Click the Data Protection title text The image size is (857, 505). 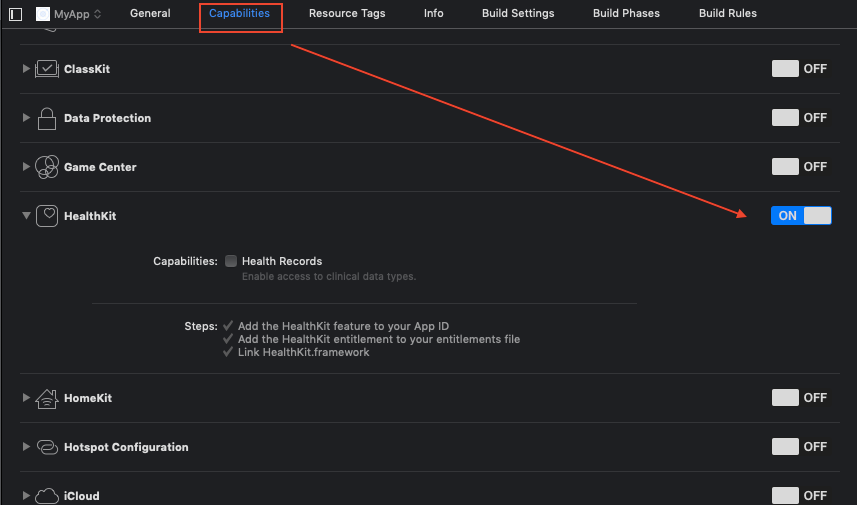point(108,118)
